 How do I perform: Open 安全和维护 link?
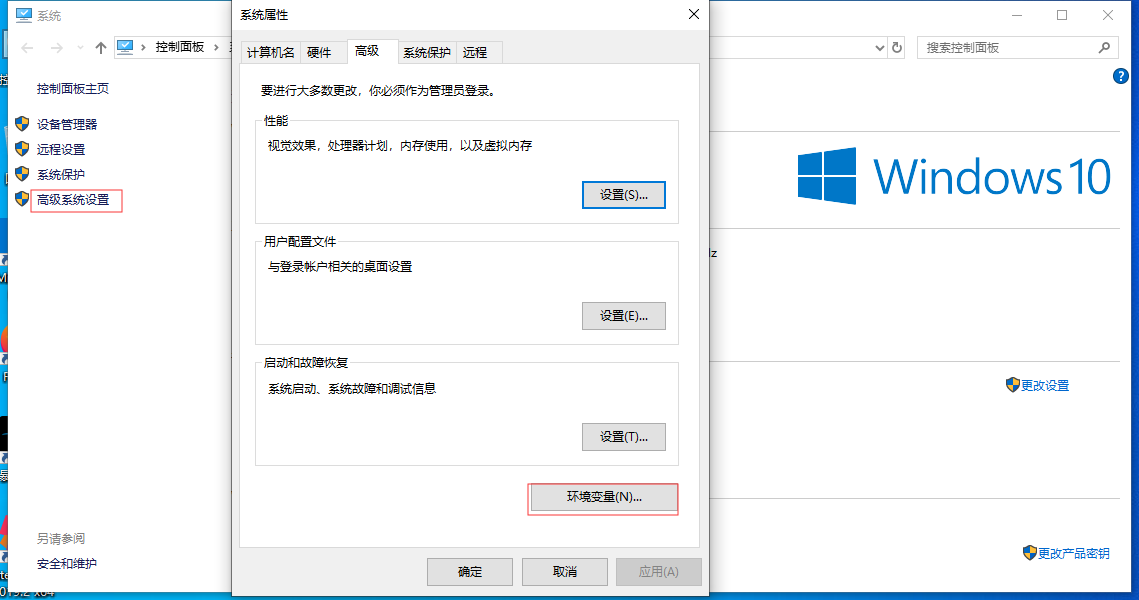(67, 564)
